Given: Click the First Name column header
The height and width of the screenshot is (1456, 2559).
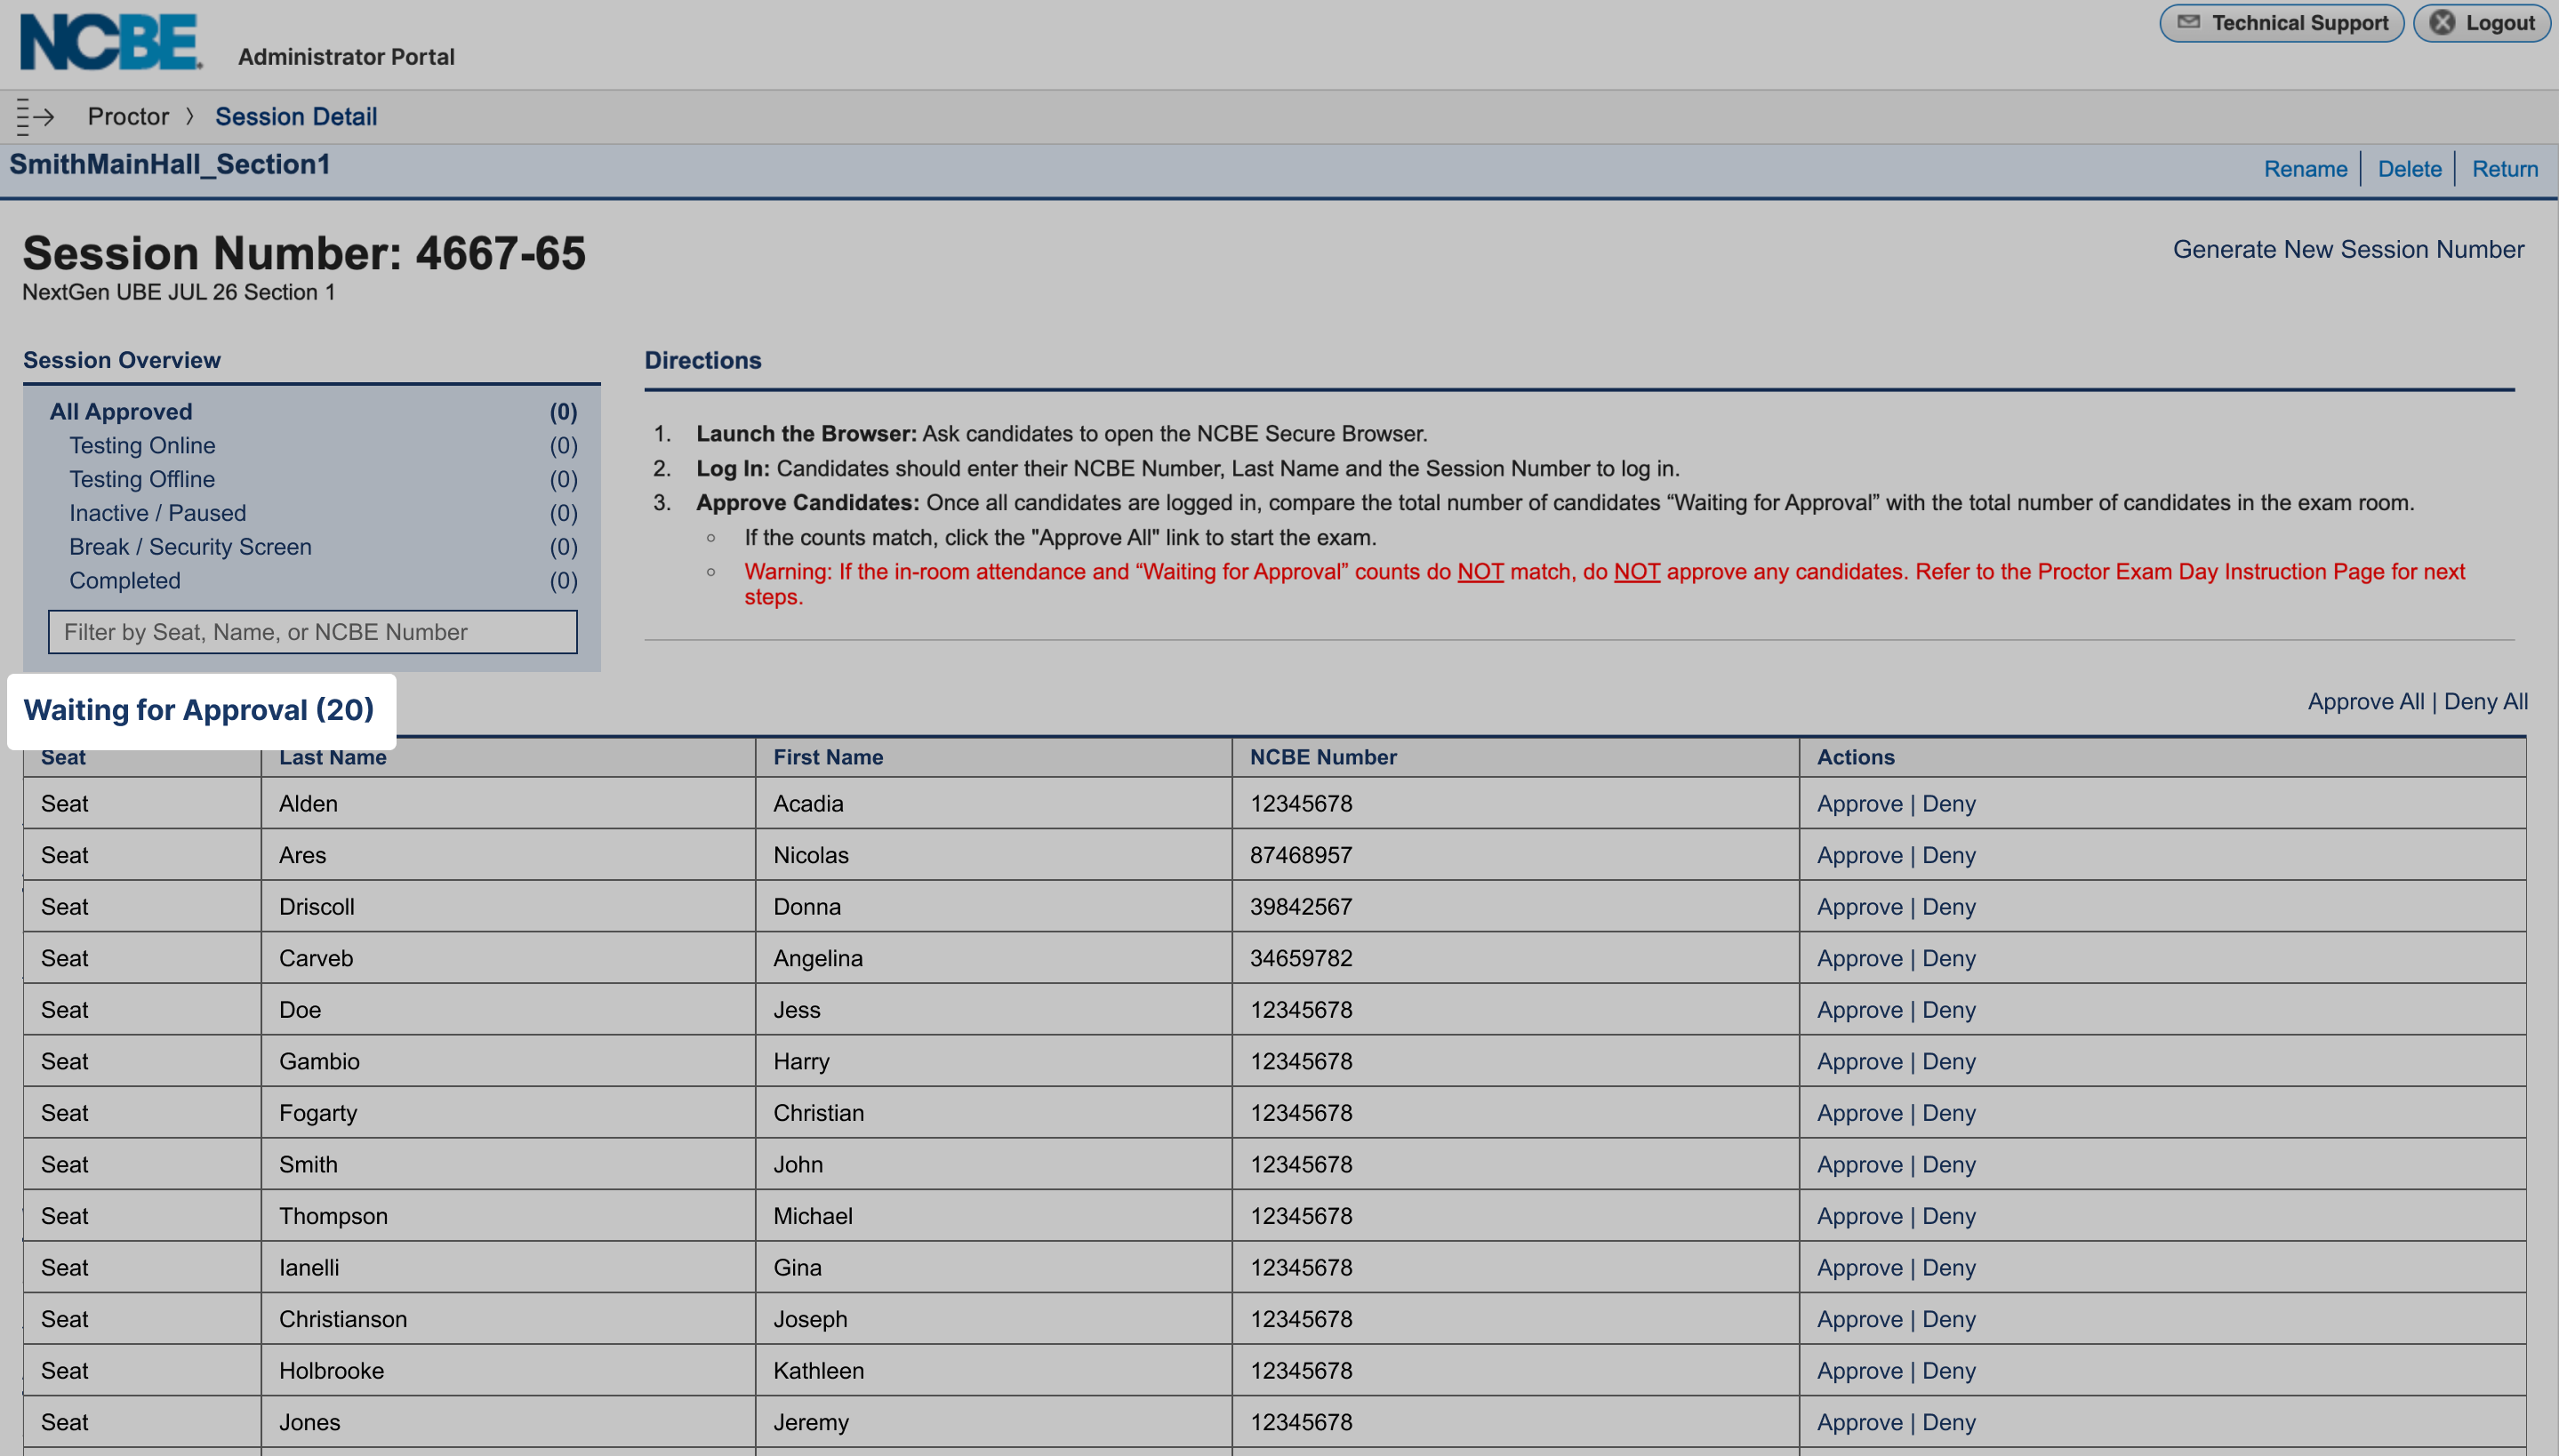Looking at the screenshot, I should click(828, 758).
